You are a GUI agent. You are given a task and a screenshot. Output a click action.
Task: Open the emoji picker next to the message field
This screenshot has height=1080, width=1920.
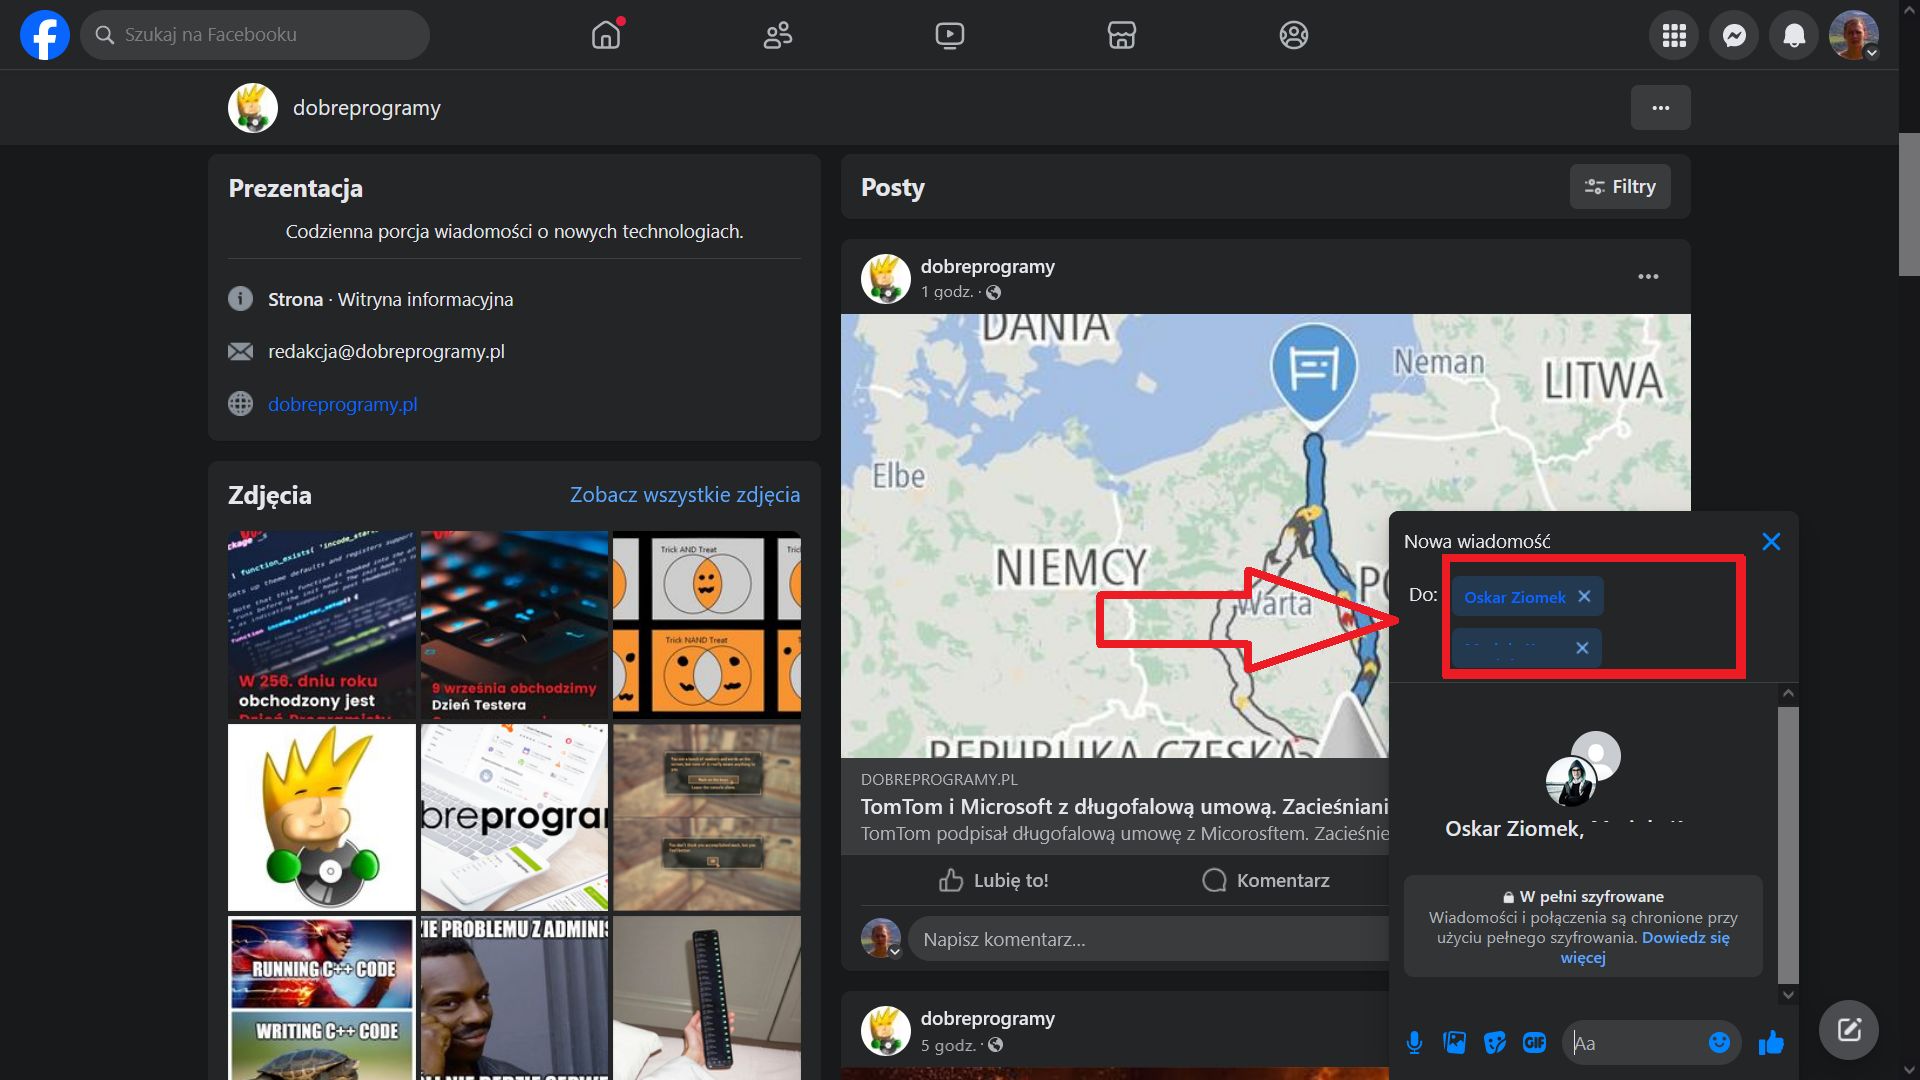pos(1719,1042)
